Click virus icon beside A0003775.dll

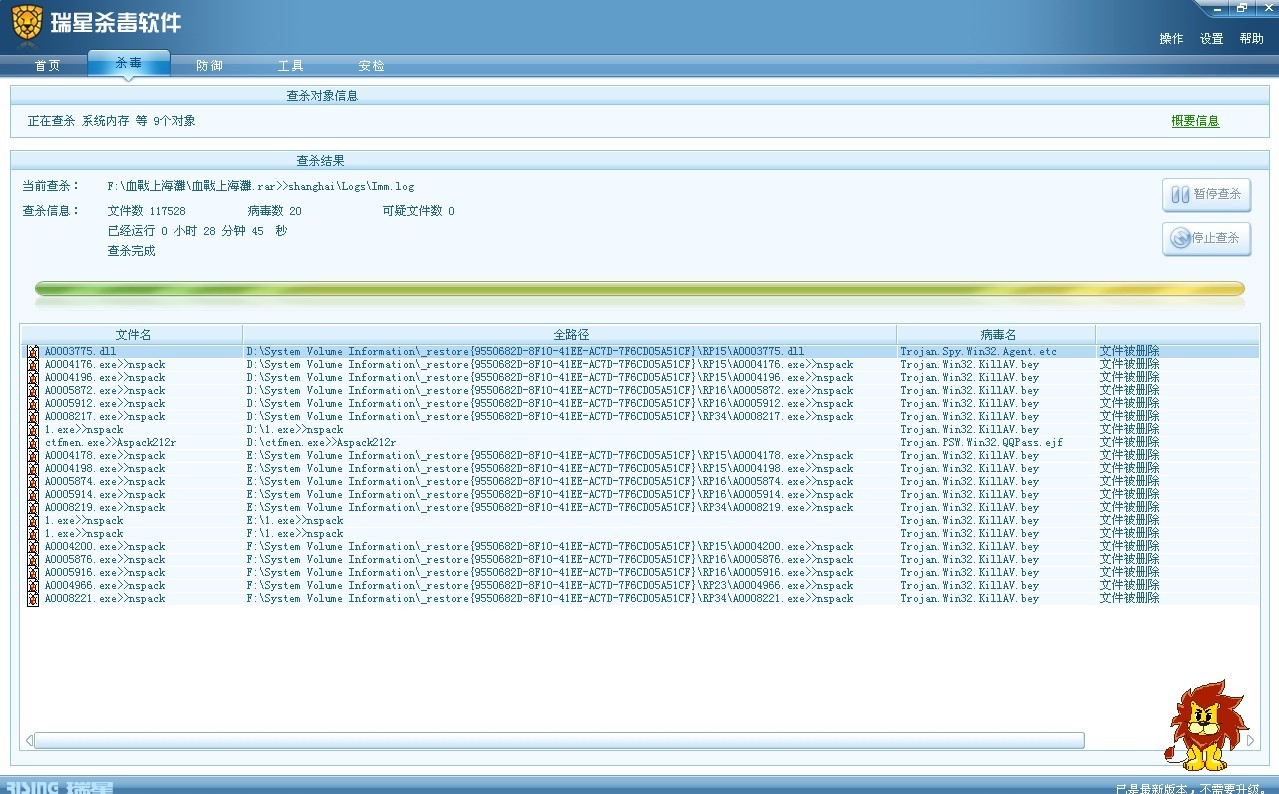point(33,352)
